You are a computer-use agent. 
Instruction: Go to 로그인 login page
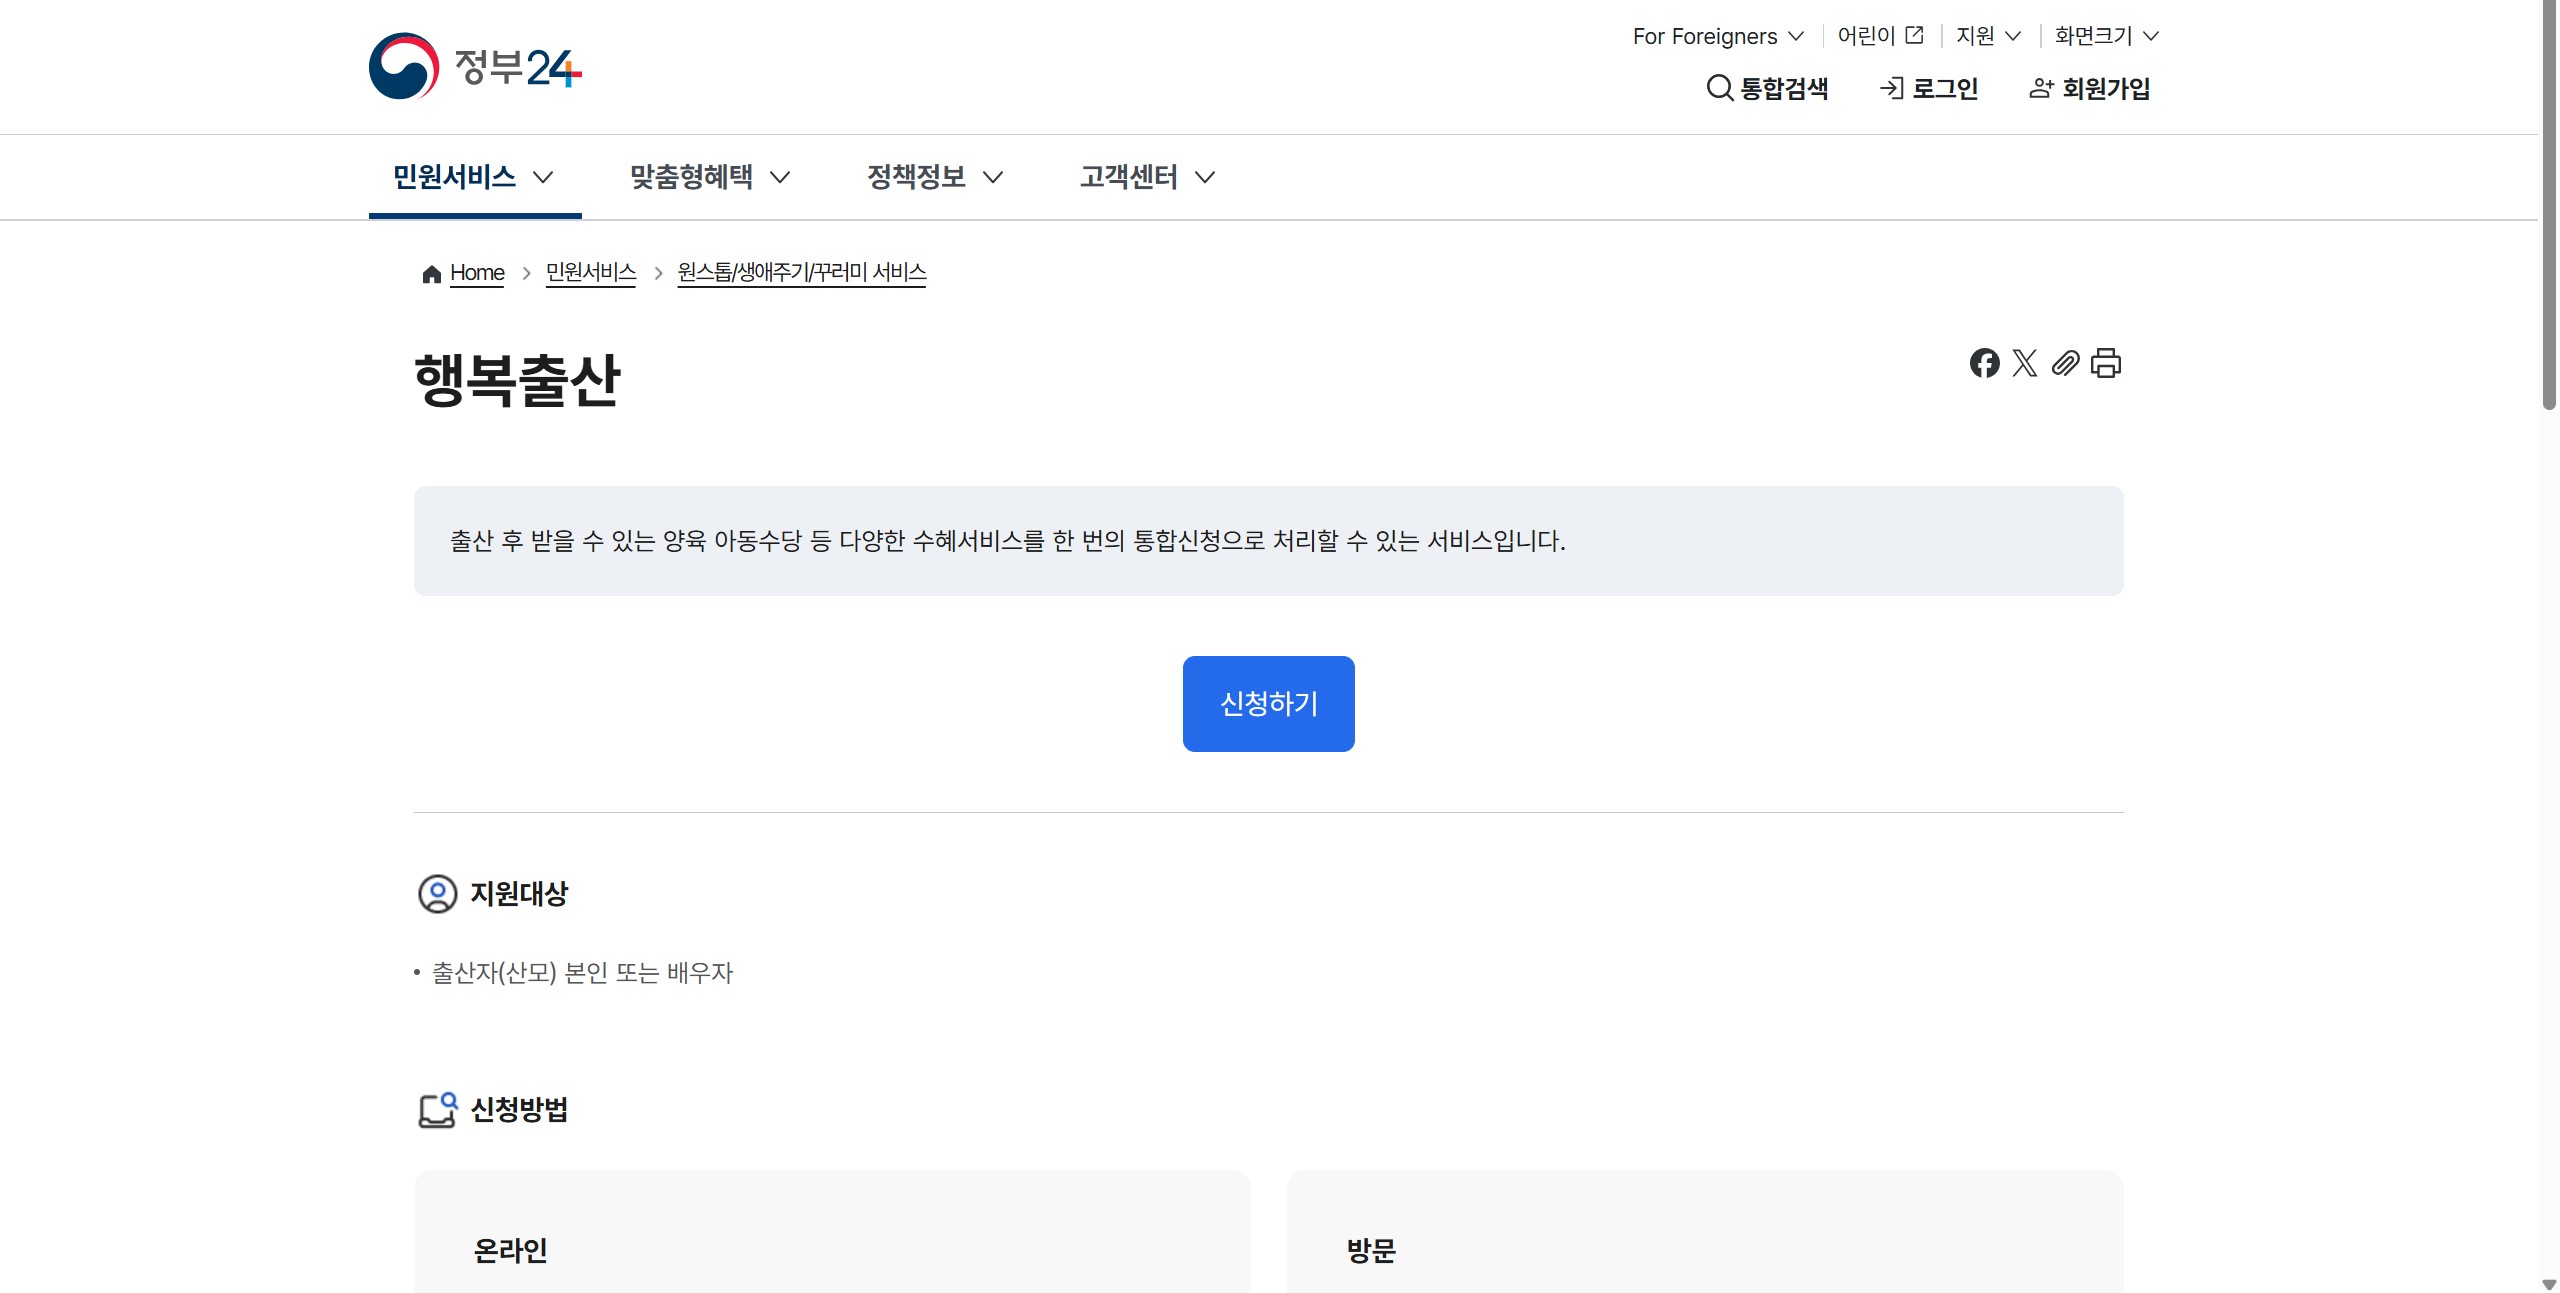pos(1929,88)
